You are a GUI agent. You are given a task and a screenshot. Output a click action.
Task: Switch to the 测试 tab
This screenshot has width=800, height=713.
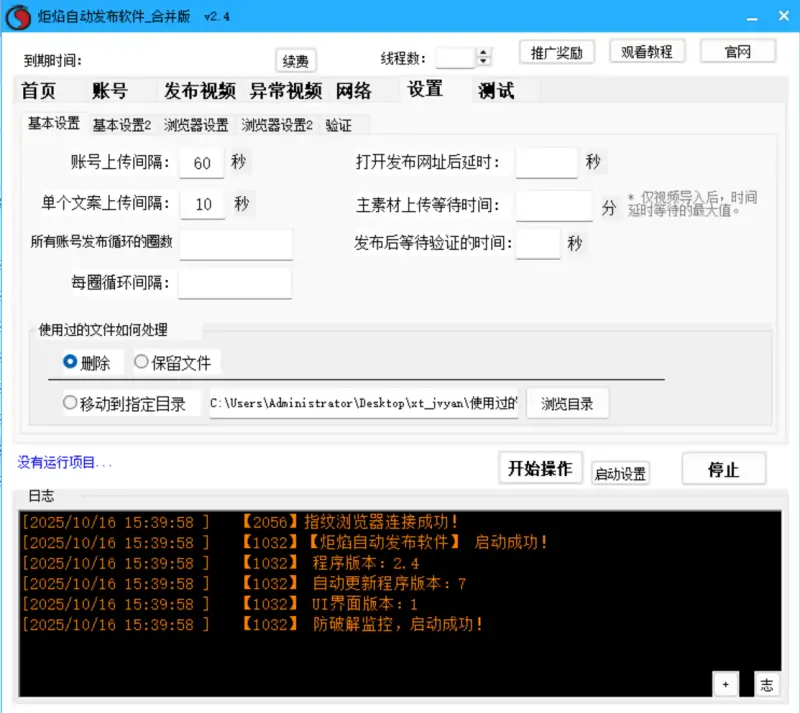pos(497,90)
